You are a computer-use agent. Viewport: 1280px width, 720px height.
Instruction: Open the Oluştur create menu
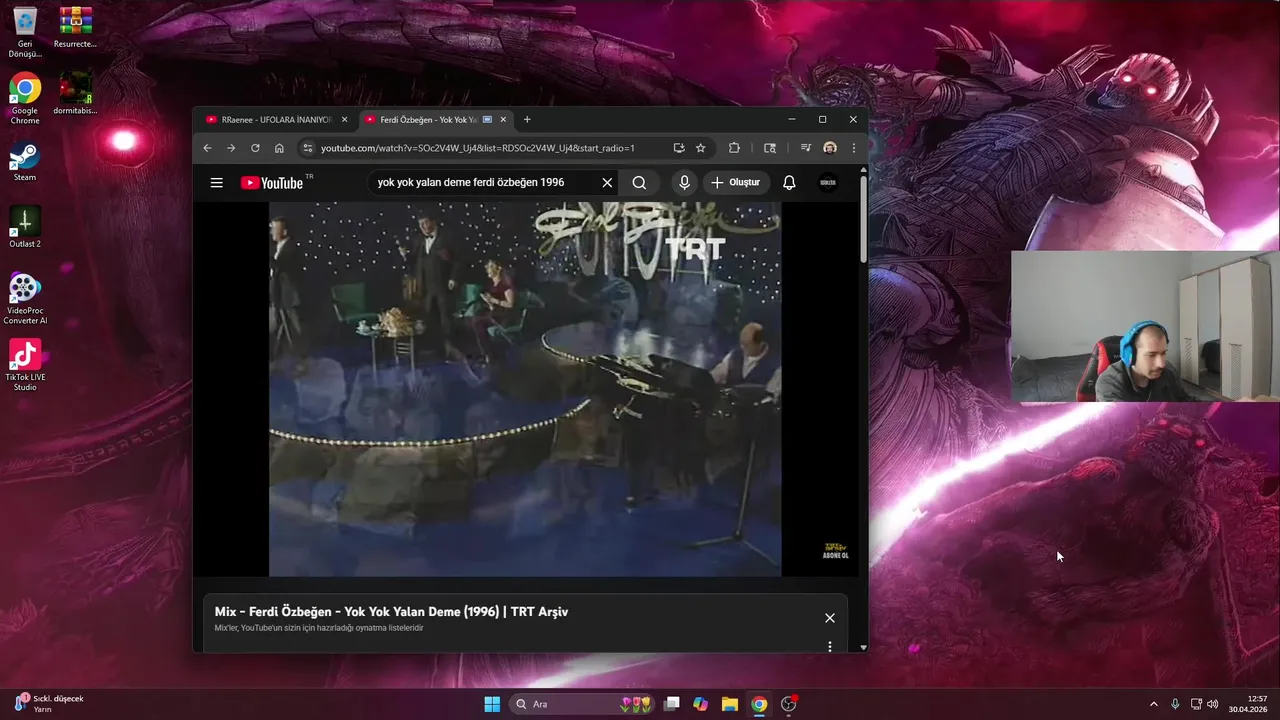(x=736, y=183)
